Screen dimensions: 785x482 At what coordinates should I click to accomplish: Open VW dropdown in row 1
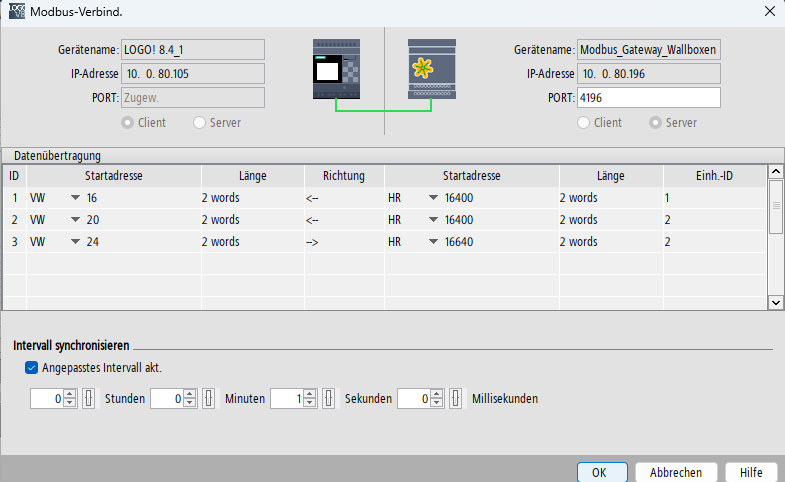(x=75, y=198)
